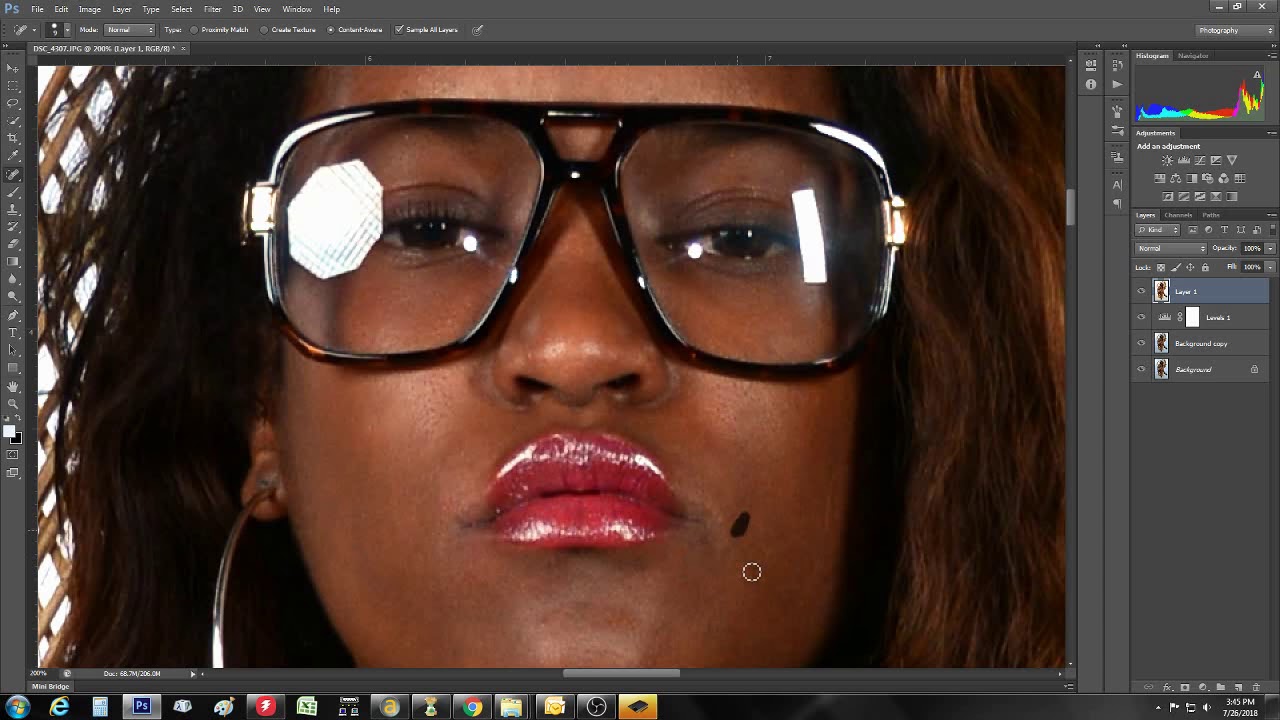Switch to the Navigator tab
The height and width of the screenshot is (720, 1280).
(x=1193, y=56)
